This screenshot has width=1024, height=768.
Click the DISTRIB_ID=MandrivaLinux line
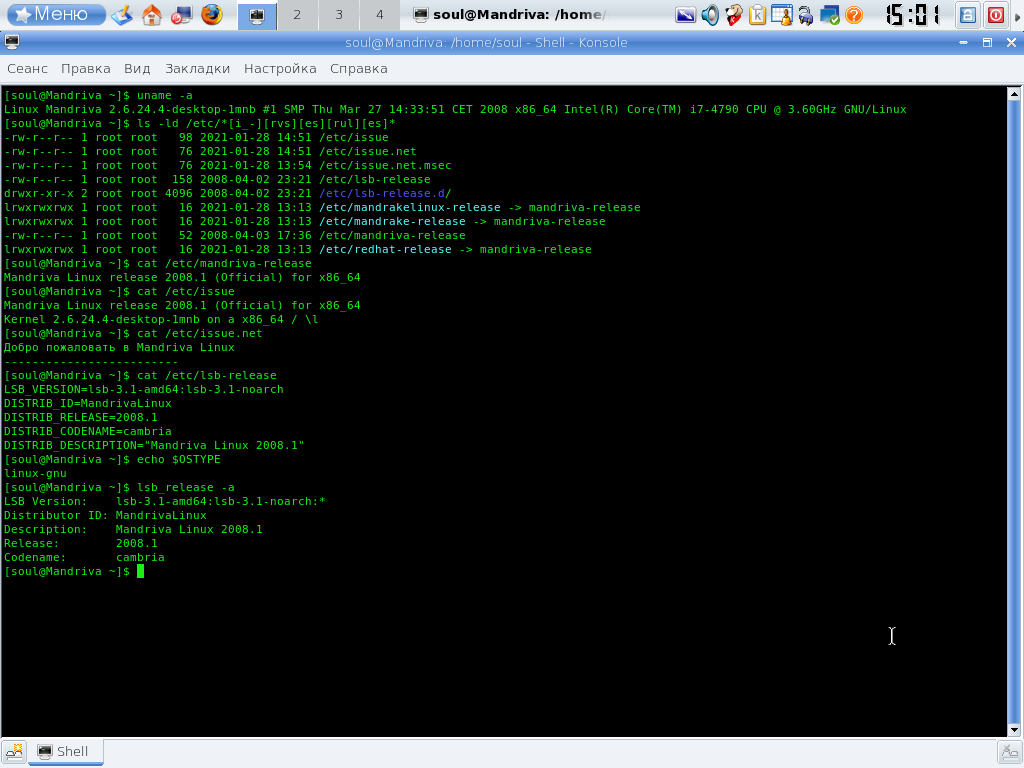(x=88, y=403)
